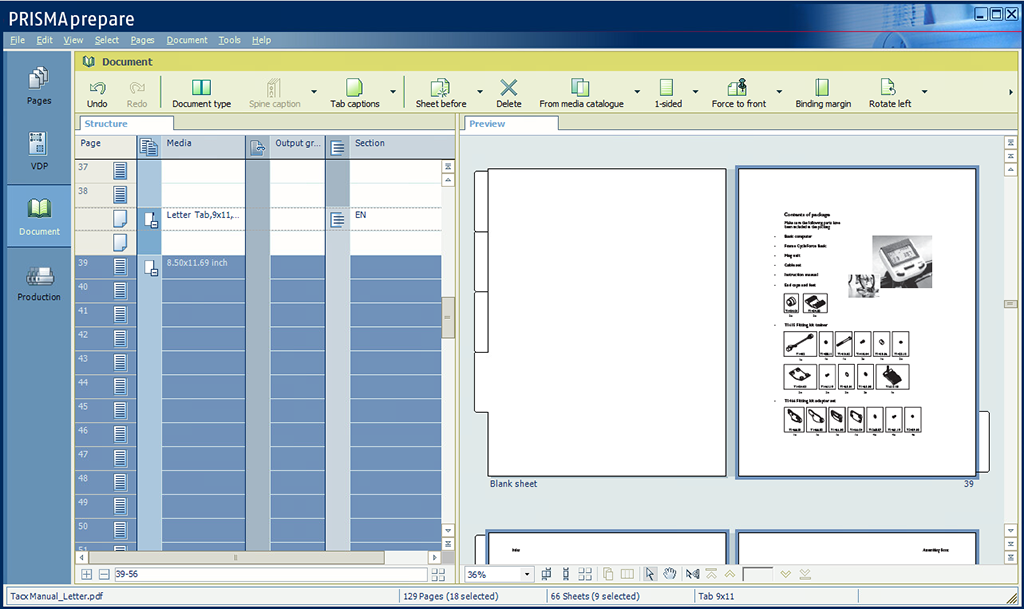Click the Blank sheet preview thumbnail
Screen dimensions: 1024x609
coord(607,322)
